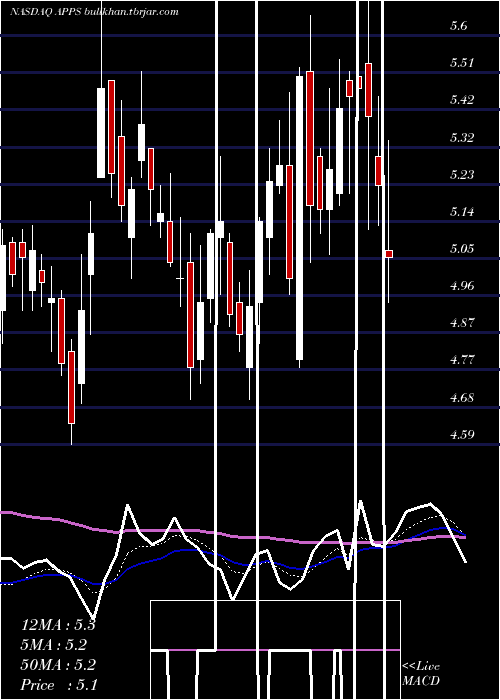Click the last small red candlestick near 5.05
The image size is (500, 700).
pyautogui.click(x=389, y=254)
